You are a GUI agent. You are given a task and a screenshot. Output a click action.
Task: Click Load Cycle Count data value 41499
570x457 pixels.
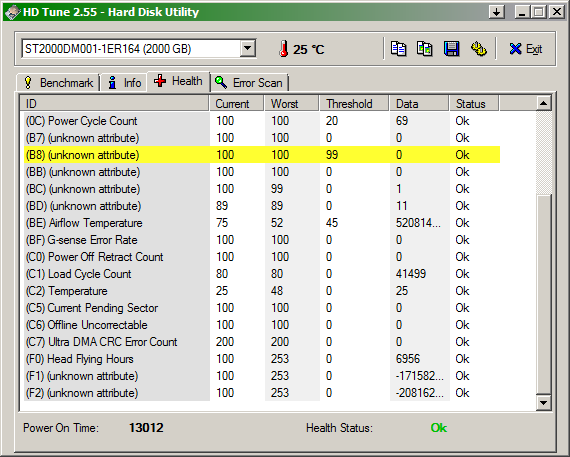(x=410, y=274)
